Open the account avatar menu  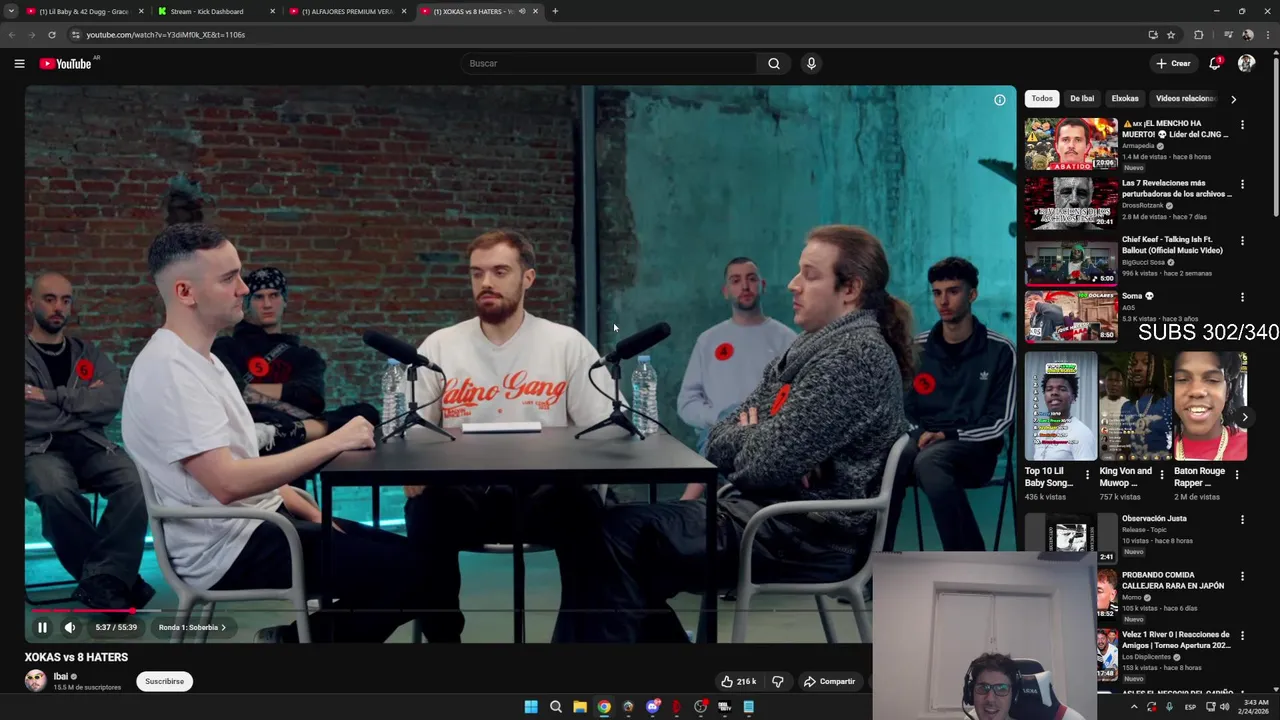click(x=1246, y=63)
